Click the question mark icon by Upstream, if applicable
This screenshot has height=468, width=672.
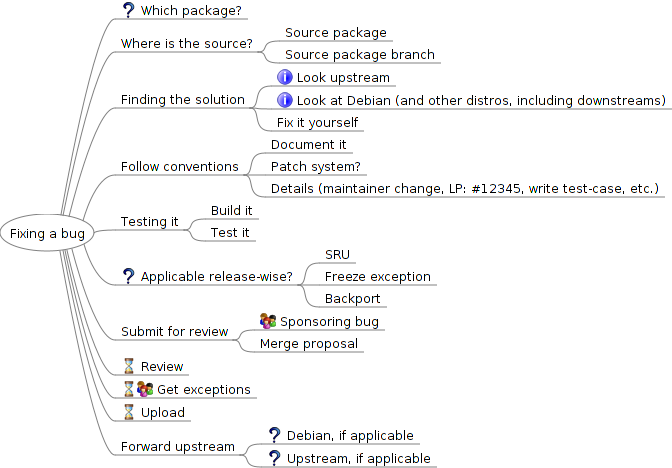pos(274,458)
